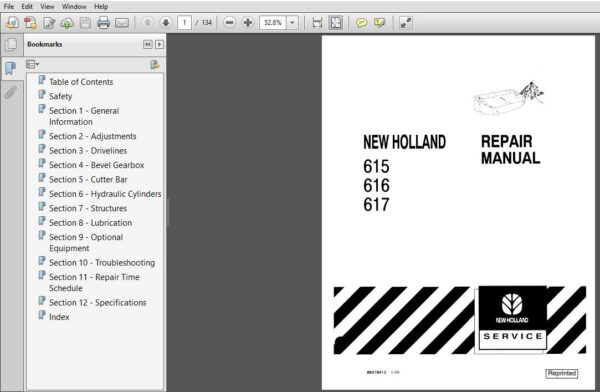Screen dimensions: 600x392
Task: Click the Edit/Sign document toolbar icon
Action: [49, 23]
